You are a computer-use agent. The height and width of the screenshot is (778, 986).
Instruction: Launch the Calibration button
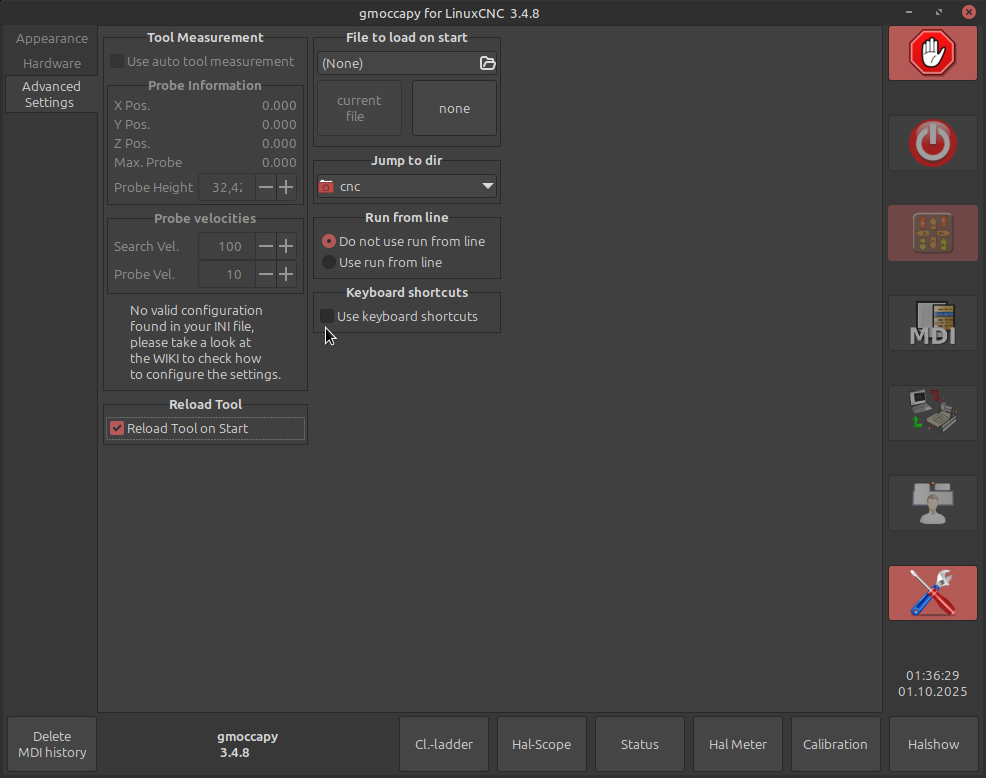point(835,744)
